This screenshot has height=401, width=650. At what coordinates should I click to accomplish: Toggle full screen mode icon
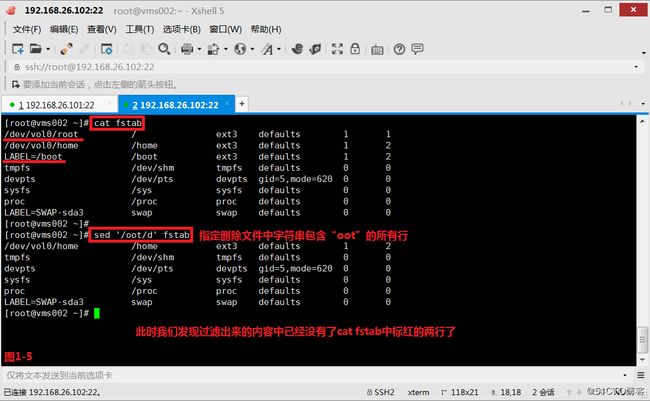337,49
